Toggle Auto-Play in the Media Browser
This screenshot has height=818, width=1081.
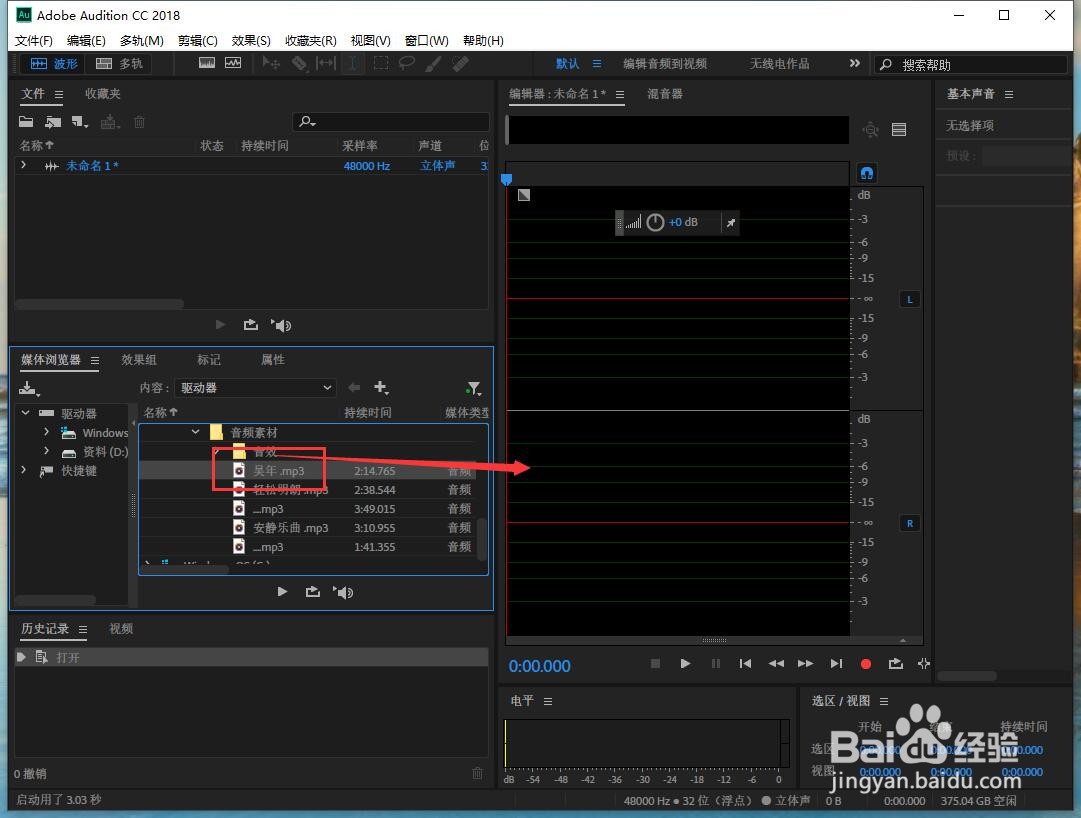click(343, 592)
